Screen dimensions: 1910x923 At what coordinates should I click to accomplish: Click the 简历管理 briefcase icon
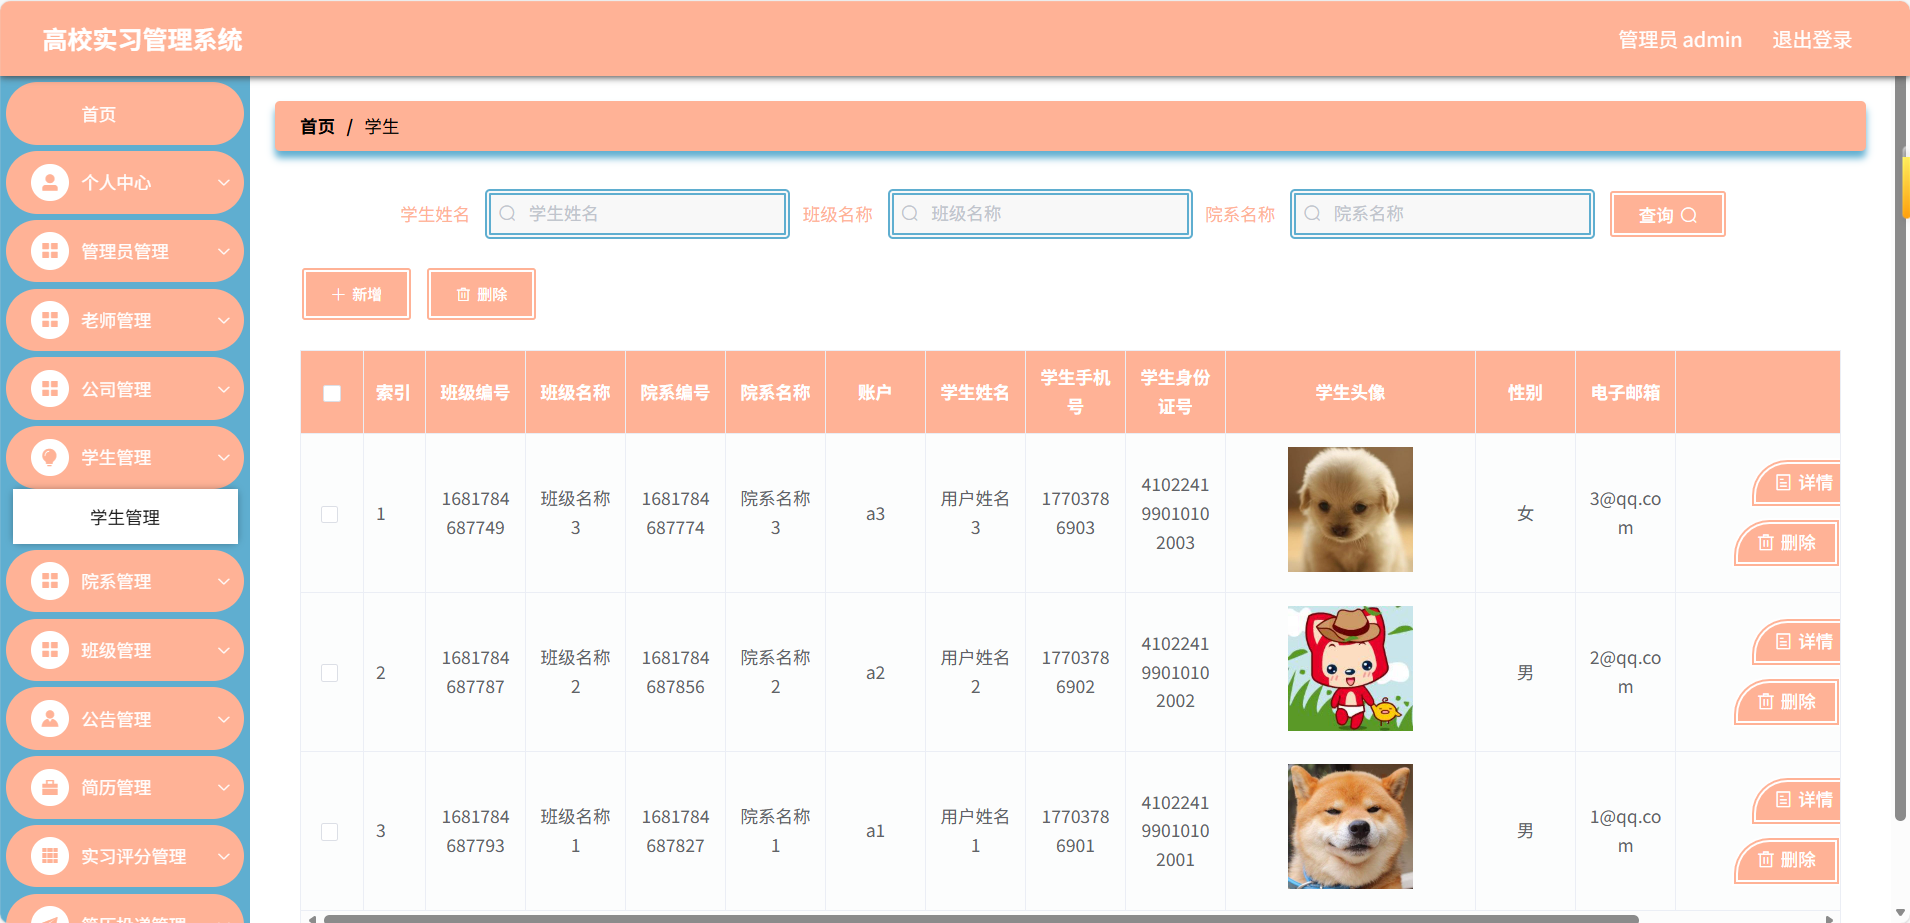pos(49,787)
